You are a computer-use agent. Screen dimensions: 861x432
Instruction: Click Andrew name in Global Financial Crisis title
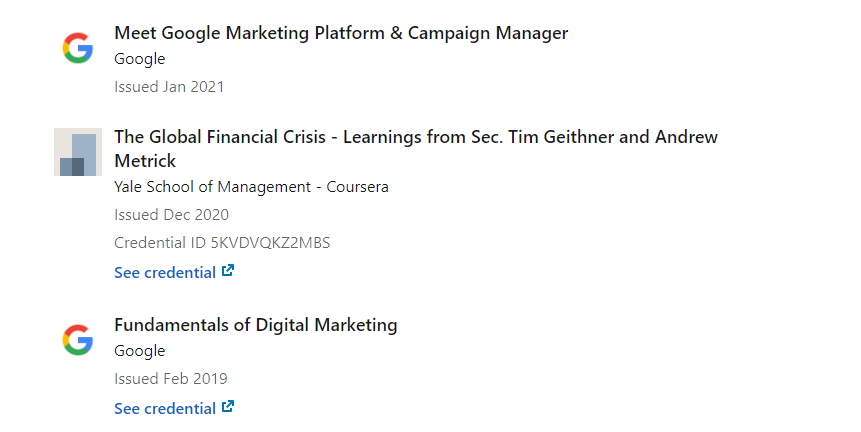pos(686,137)
